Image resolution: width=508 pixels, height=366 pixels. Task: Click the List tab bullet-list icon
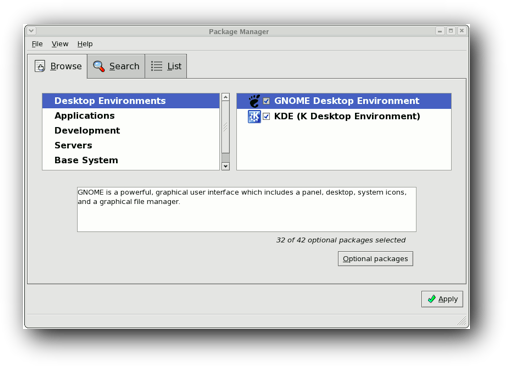coord(156,66)
